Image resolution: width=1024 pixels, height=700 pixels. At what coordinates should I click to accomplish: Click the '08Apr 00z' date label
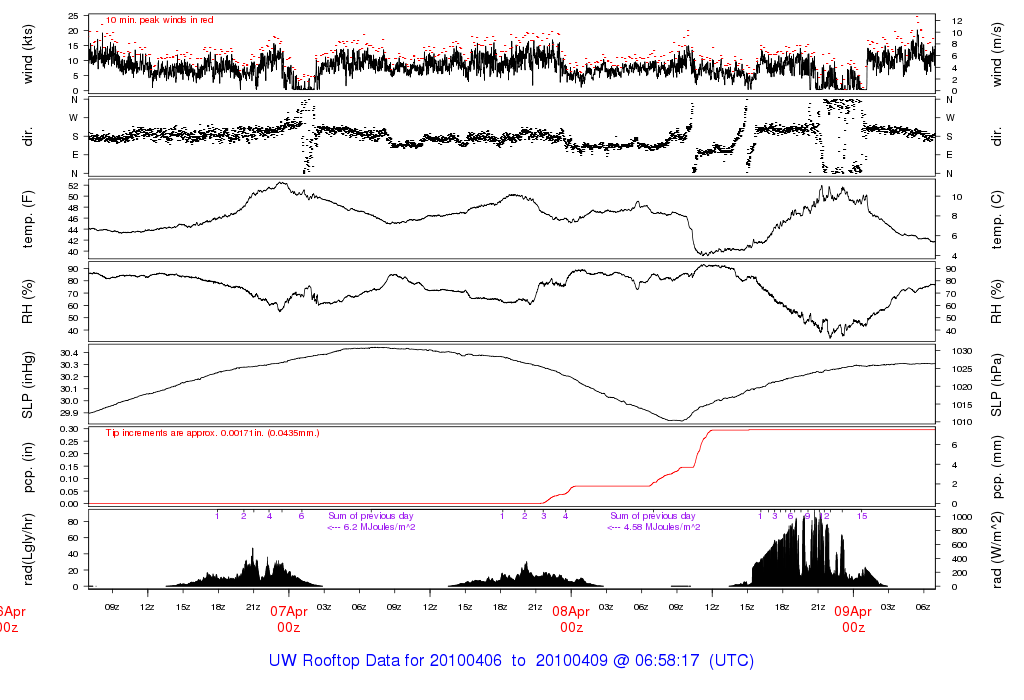[571, 619]
